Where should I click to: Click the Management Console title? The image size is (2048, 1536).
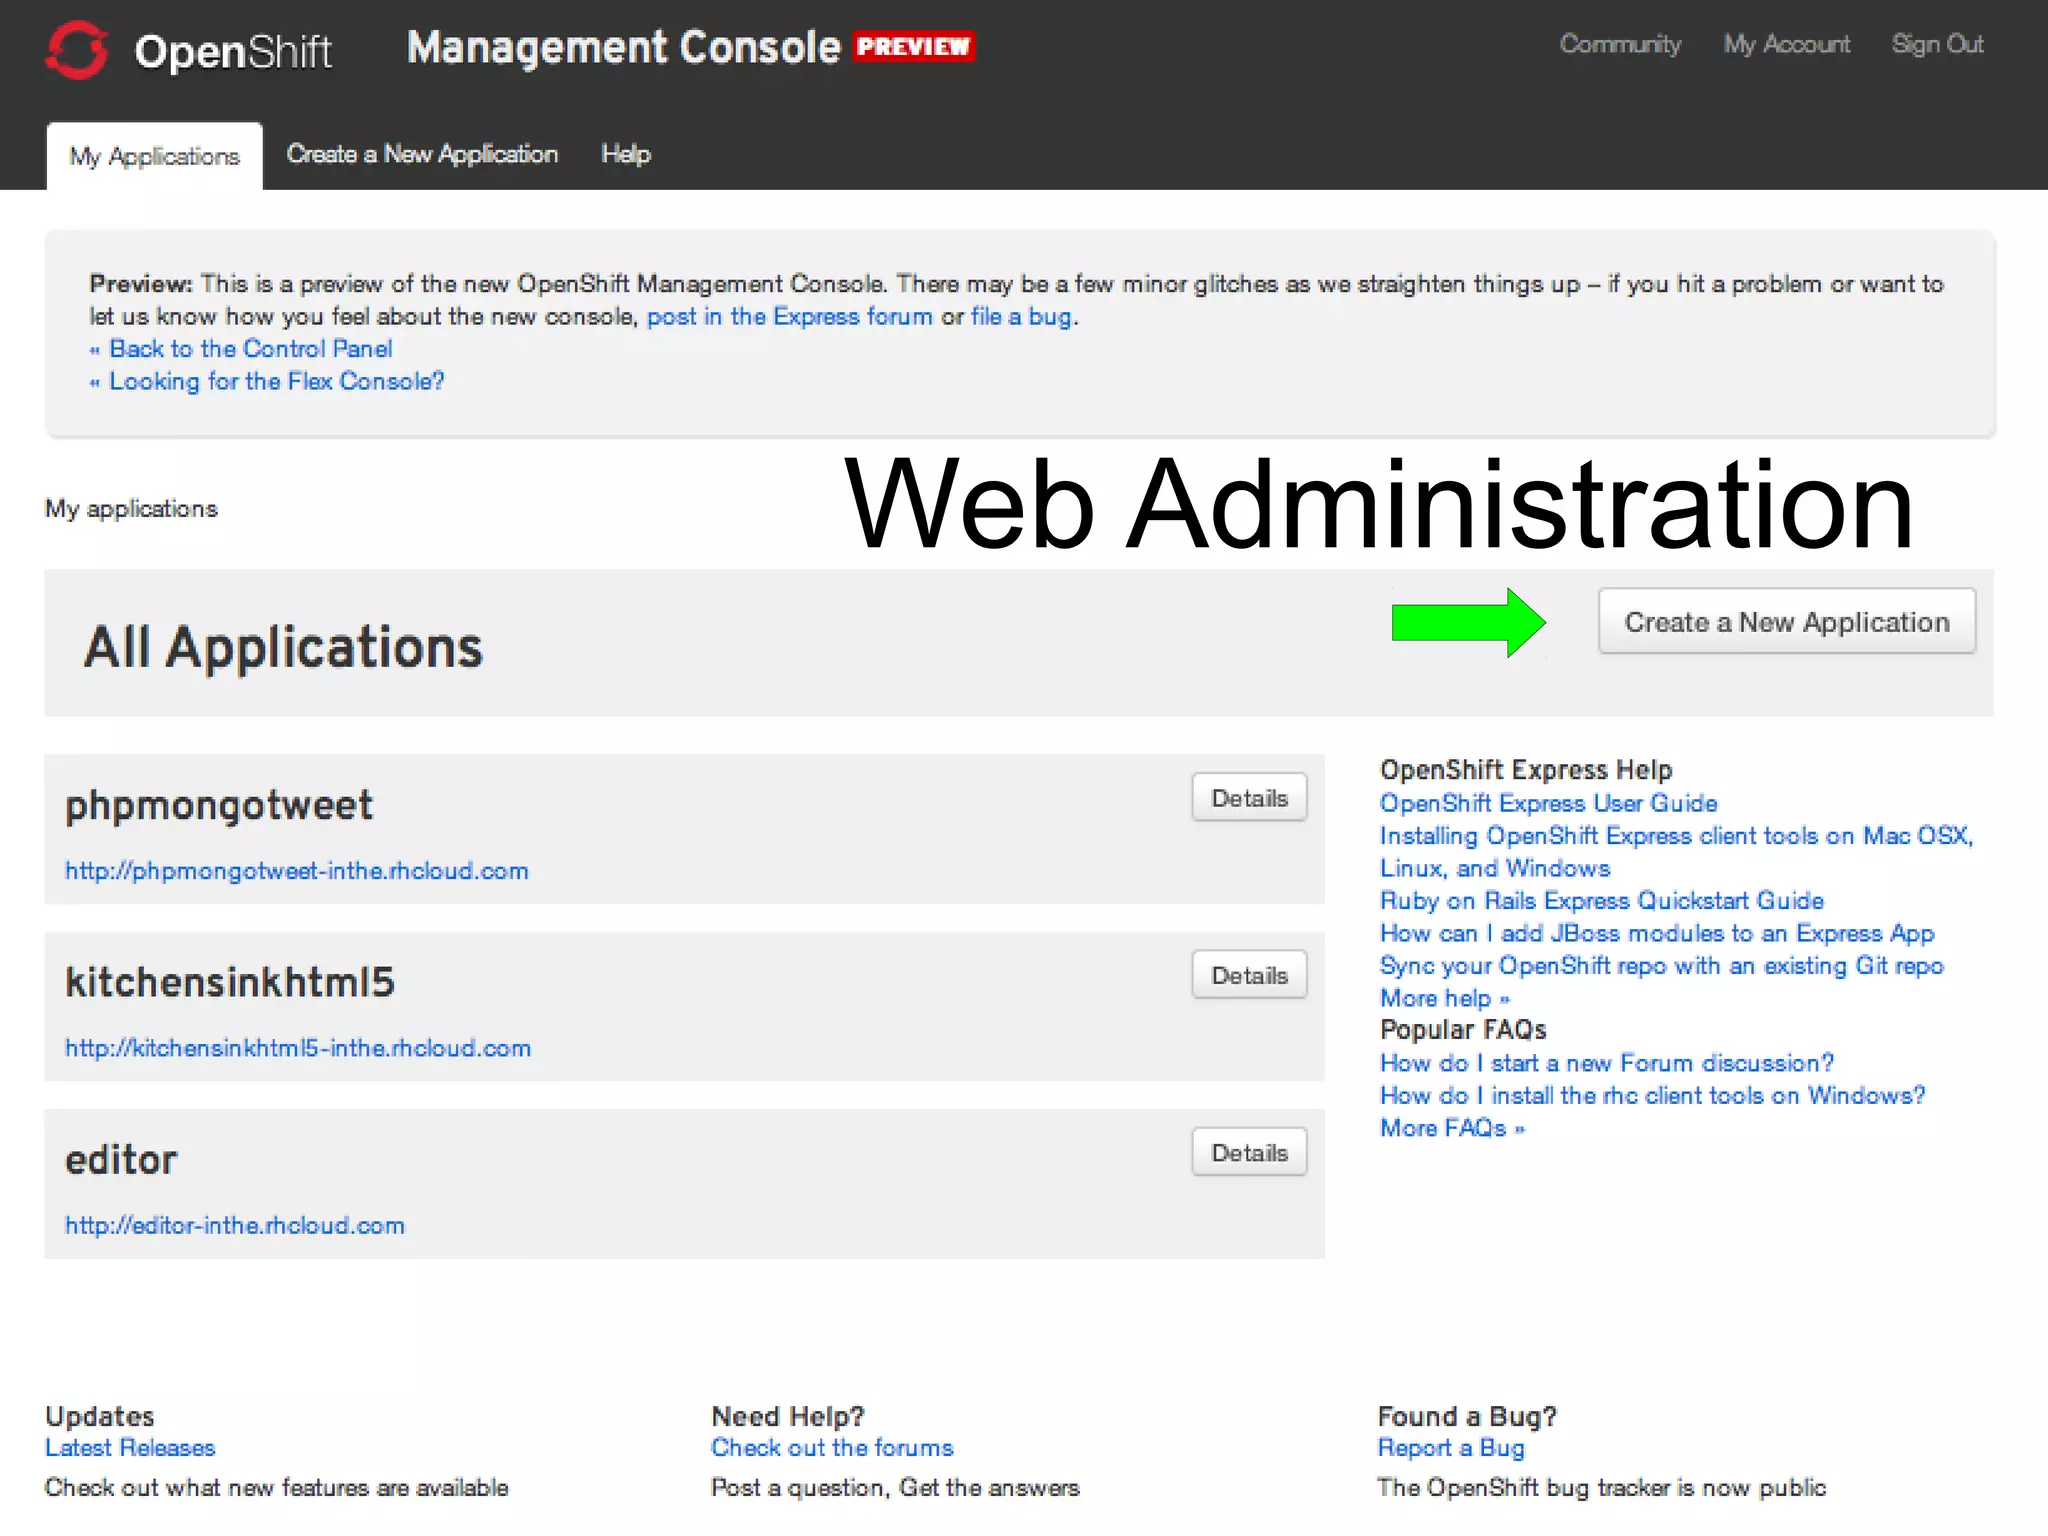624,47
